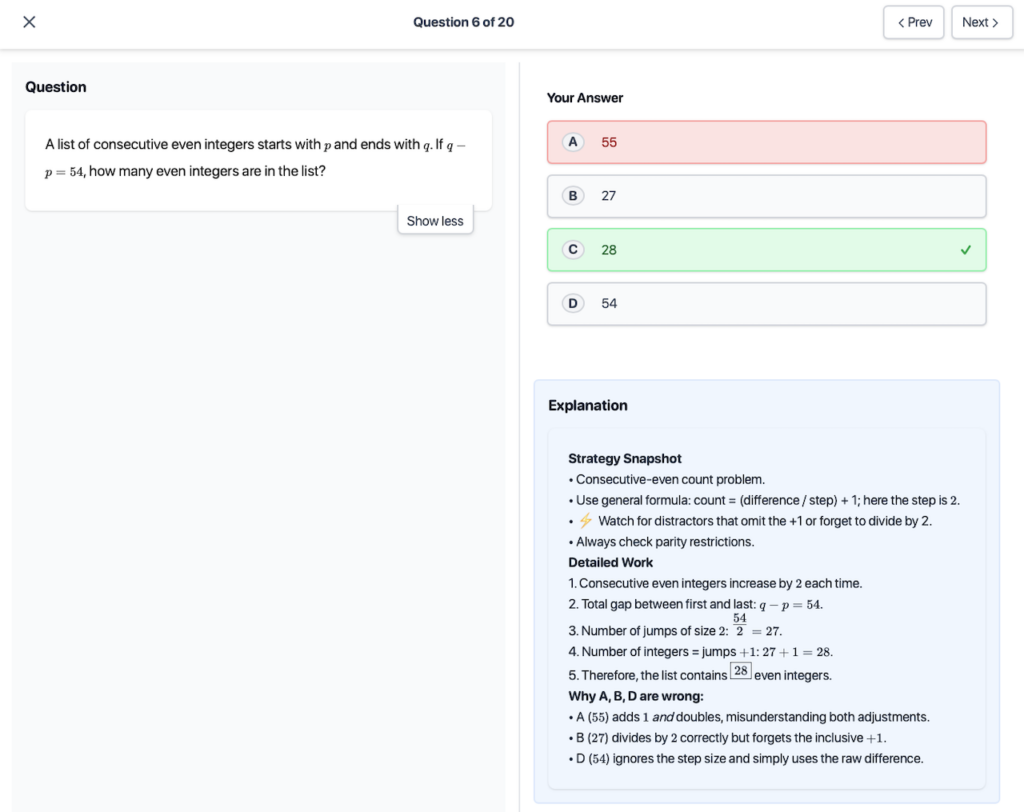This screenshot has width=1024, height=812.
Task: Choose answer option B, 27
Action: tap(766, 196)
